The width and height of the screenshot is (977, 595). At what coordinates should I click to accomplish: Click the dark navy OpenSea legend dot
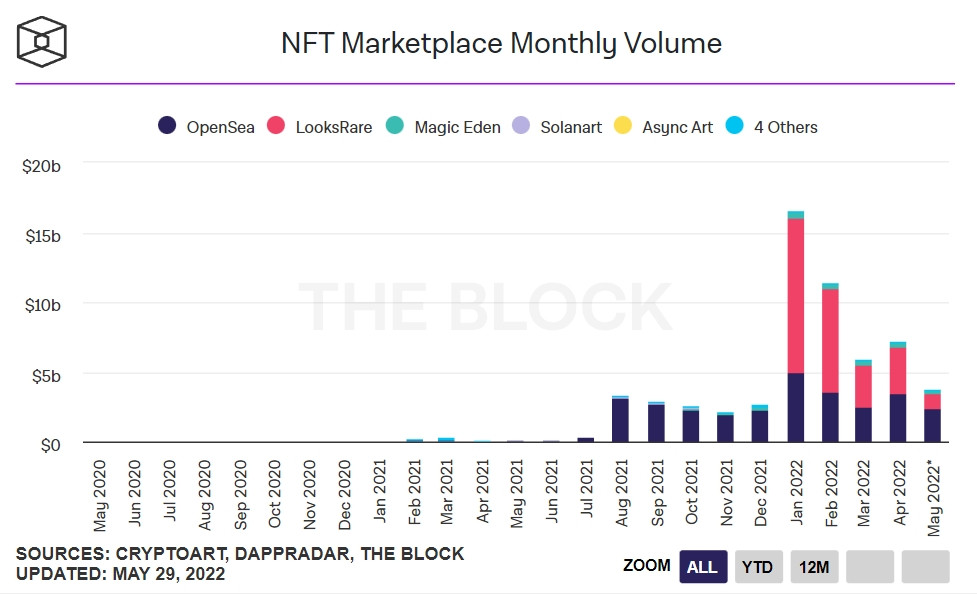[168, 127]
